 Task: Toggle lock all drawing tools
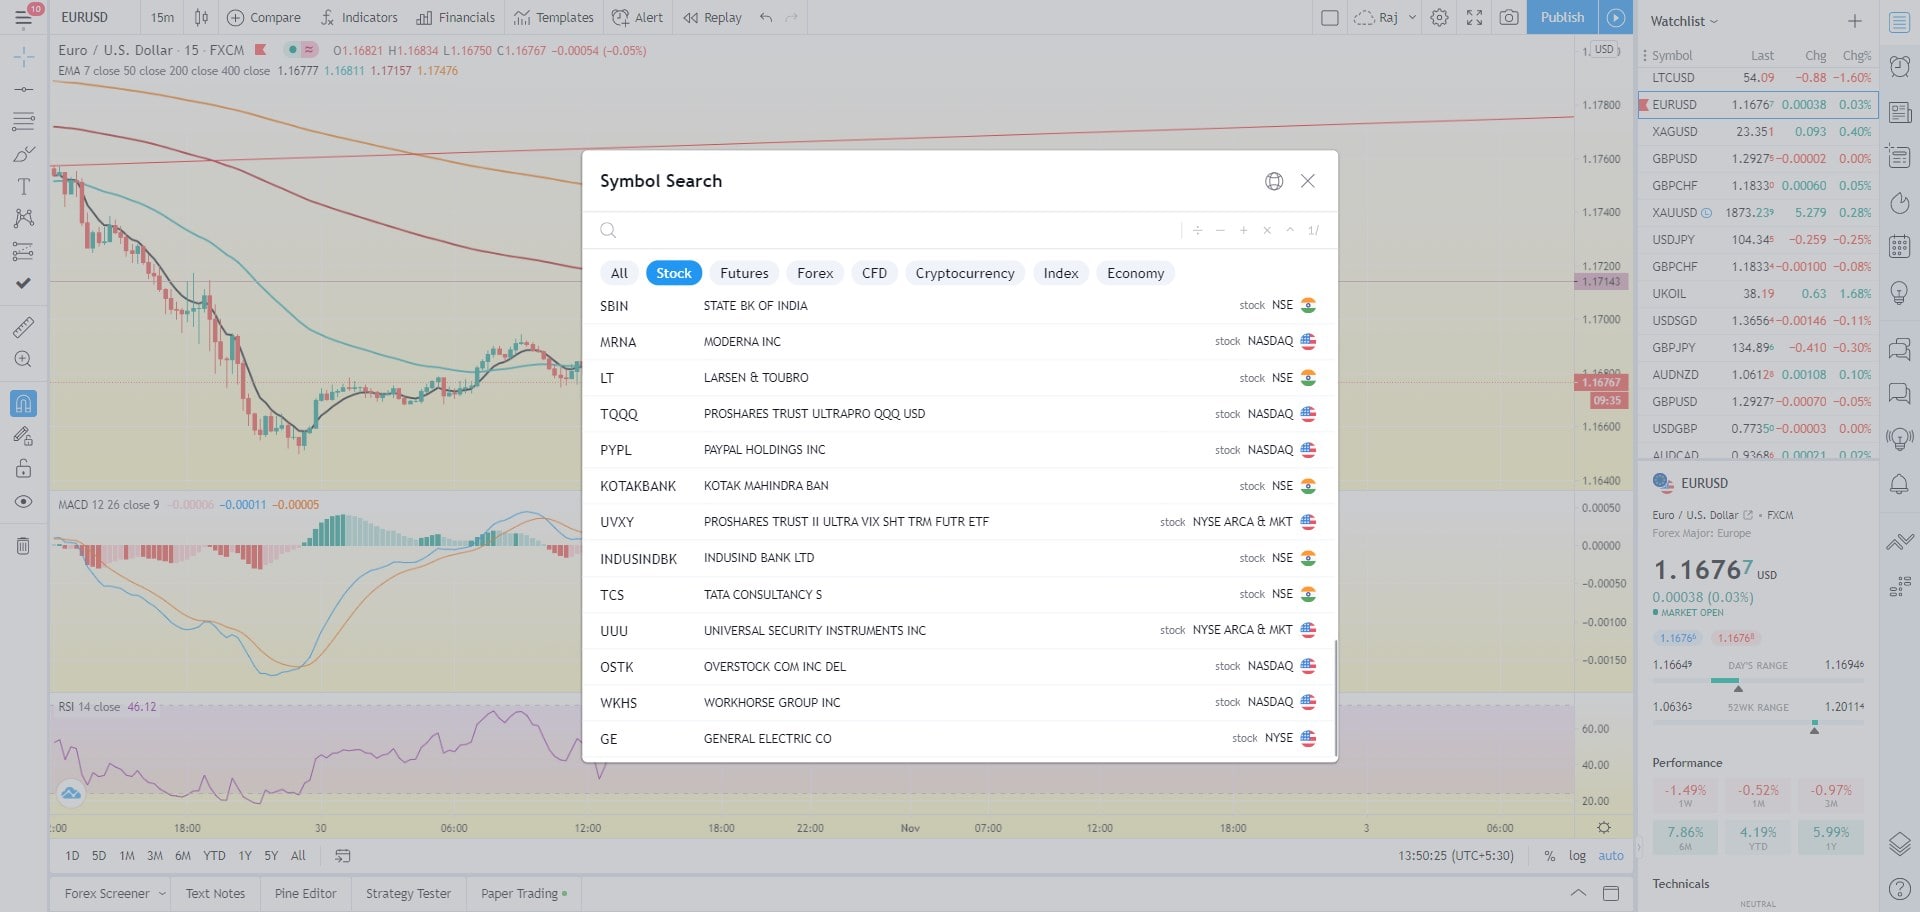tap(23, 468)
